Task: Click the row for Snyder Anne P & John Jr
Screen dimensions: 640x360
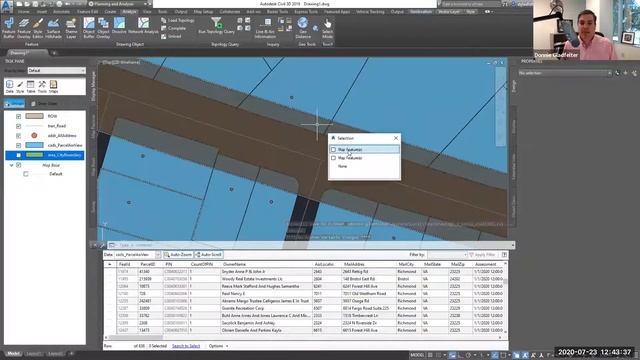Action: pos(304,271)
